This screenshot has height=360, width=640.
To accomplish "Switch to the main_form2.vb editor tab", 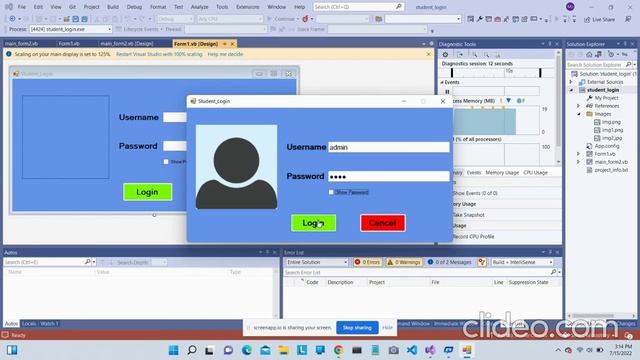I will pos(21,44).
